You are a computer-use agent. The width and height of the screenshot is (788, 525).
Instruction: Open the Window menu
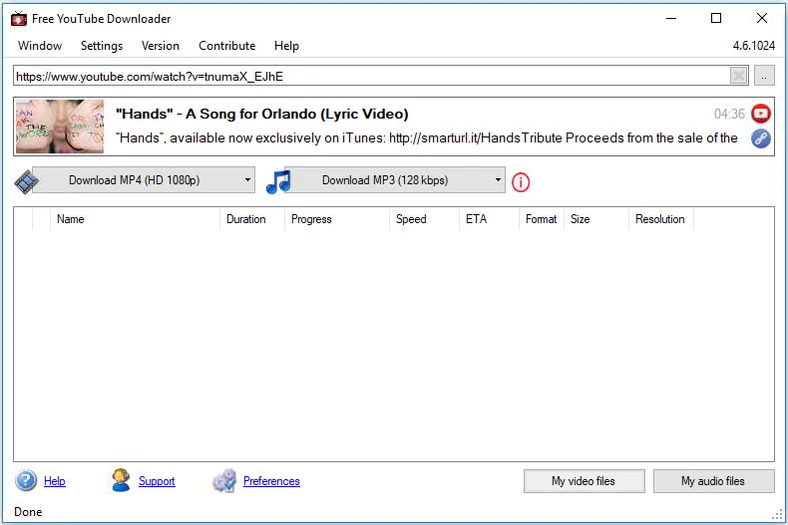40,46
